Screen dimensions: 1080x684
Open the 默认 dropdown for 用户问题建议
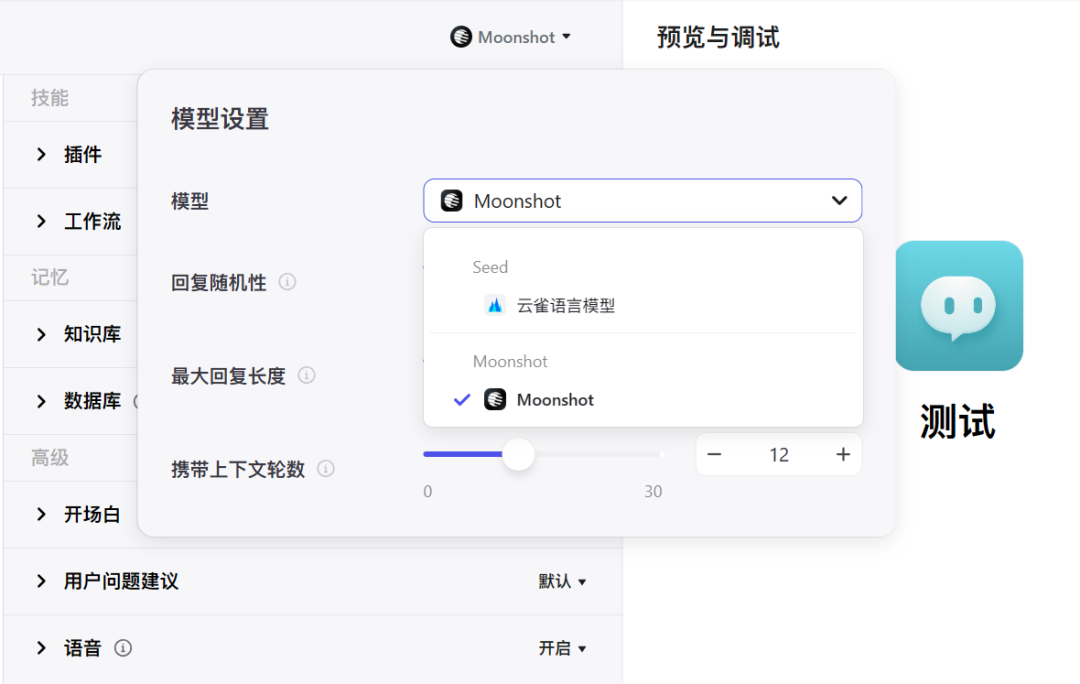(x=562, y=581)
